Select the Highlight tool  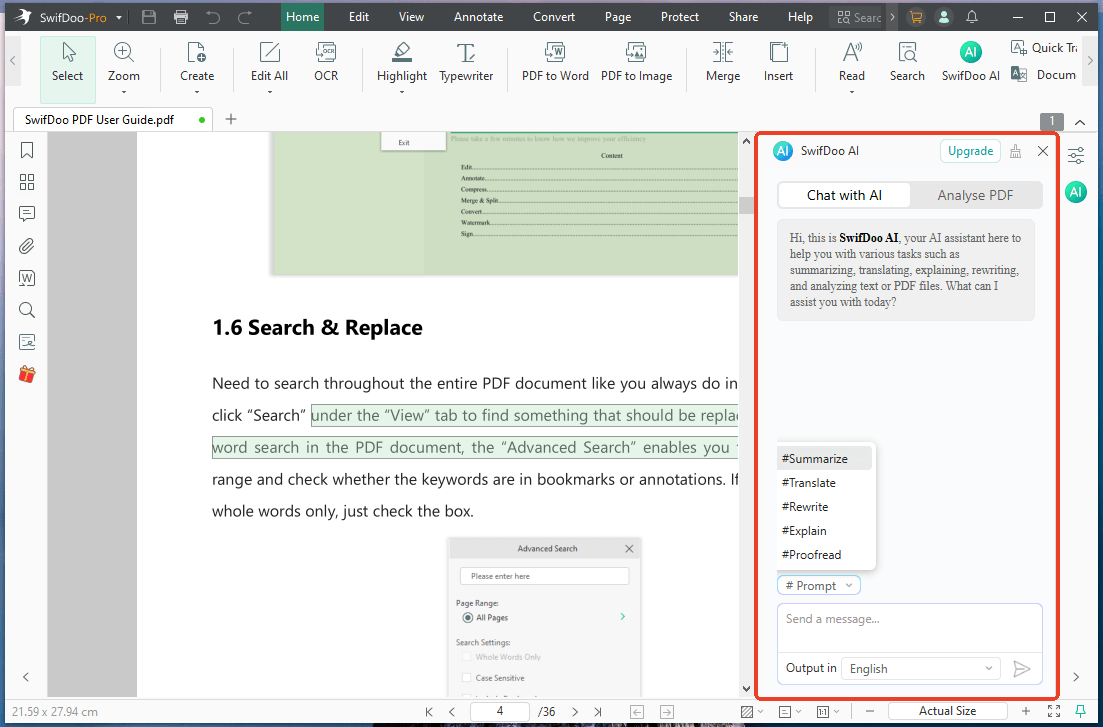pos(401,62)
